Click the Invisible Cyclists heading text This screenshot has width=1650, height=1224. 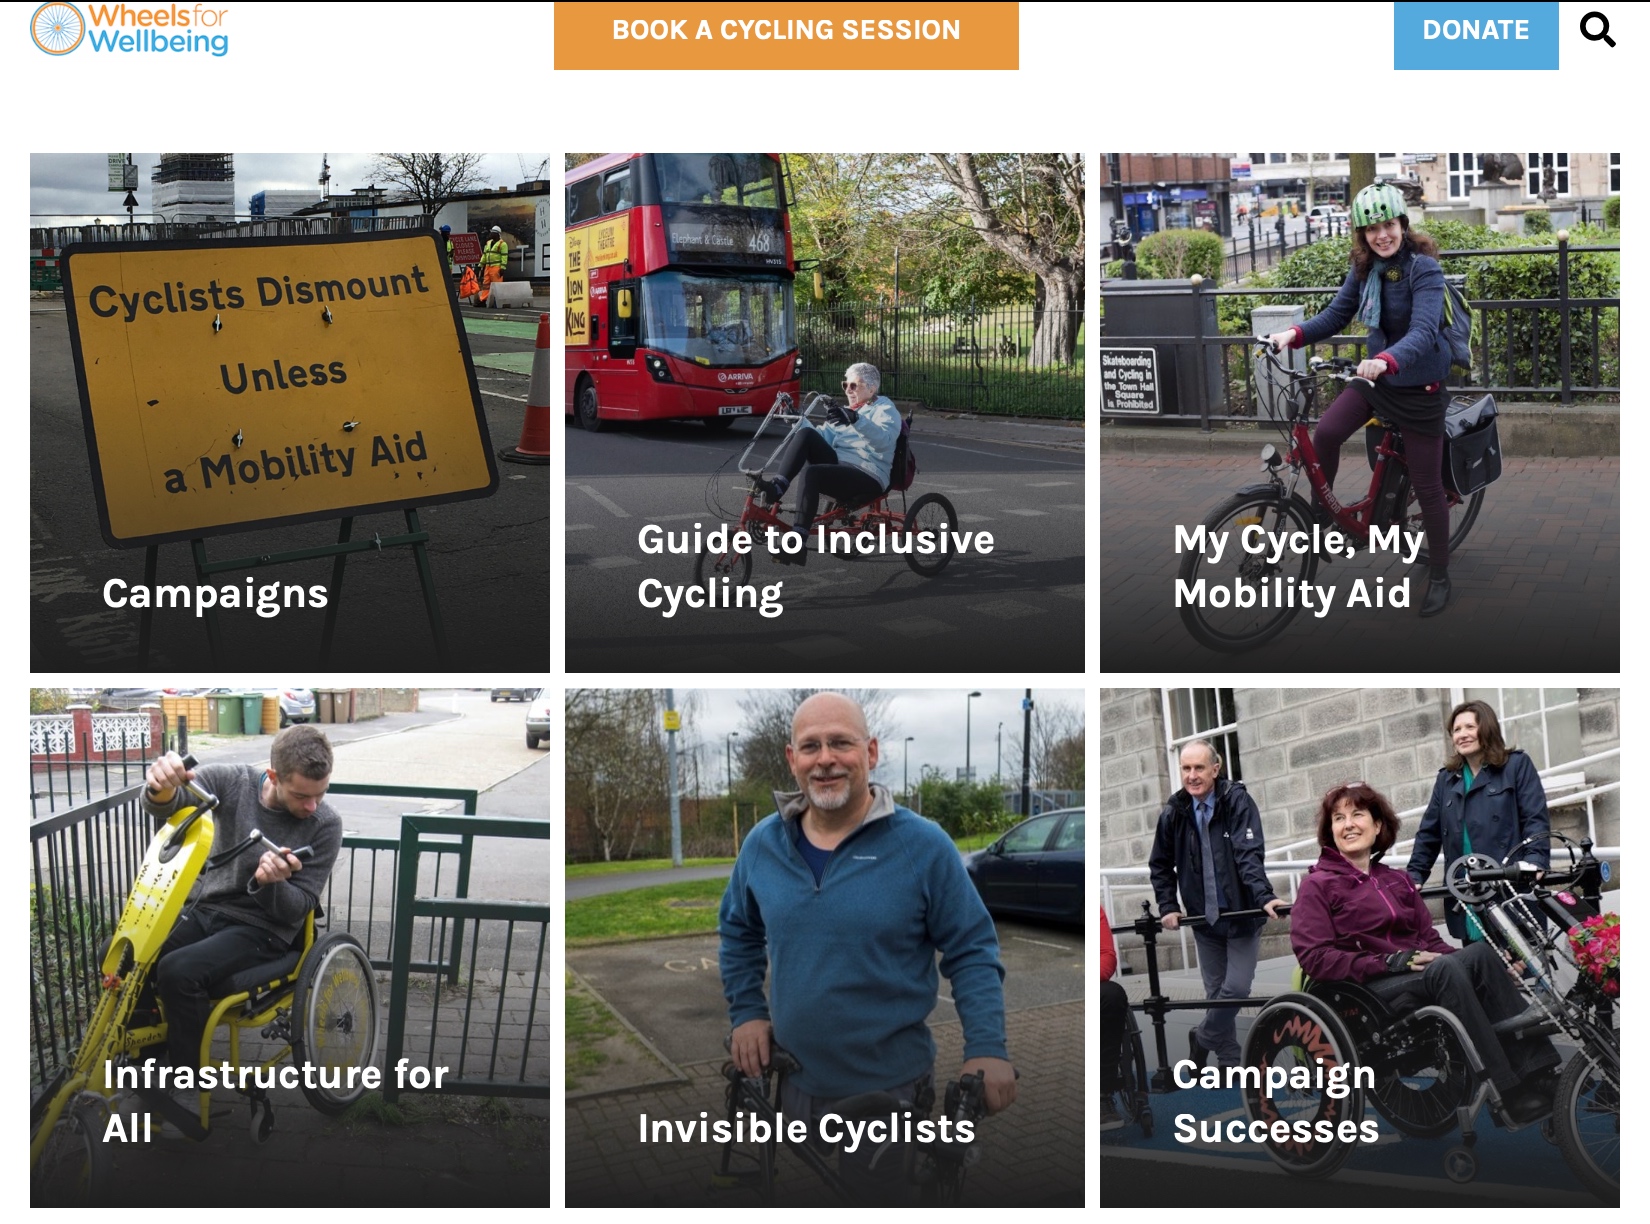coord(806,1129)
